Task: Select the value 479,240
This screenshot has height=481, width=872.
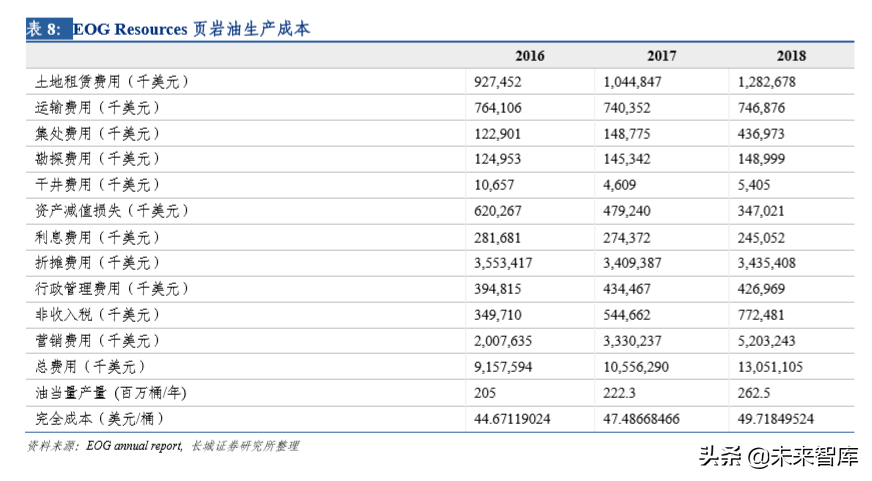Action: (x=627, y=211)
